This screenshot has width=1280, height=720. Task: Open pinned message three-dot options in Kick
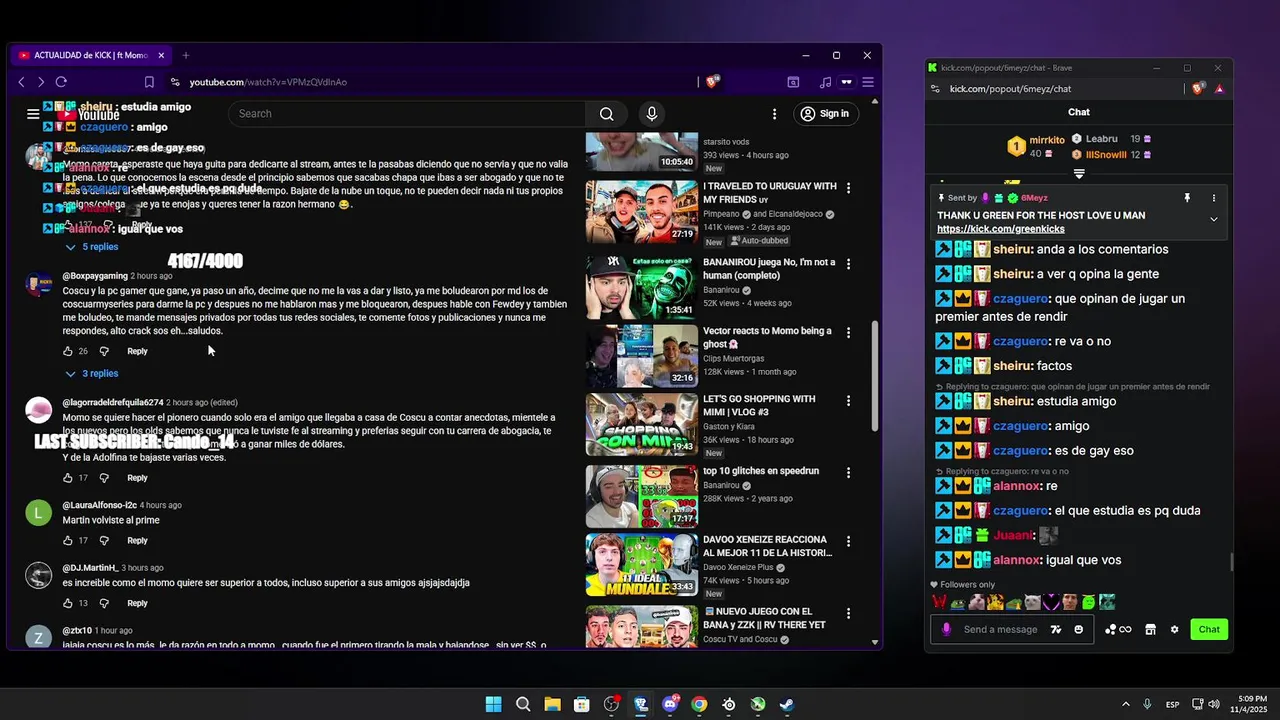(x=1214, y=198)
